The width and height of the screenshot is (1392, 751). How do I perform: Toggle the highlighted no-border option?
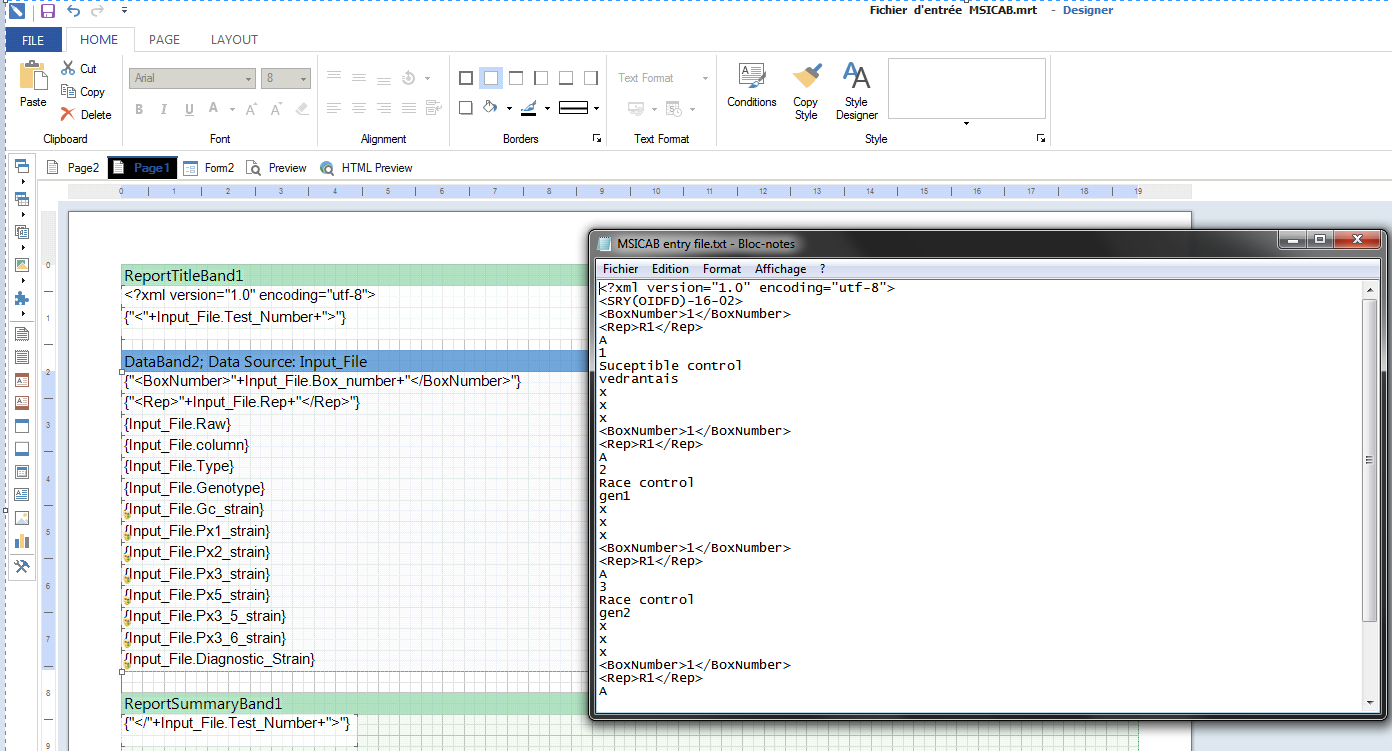point(490,78)
